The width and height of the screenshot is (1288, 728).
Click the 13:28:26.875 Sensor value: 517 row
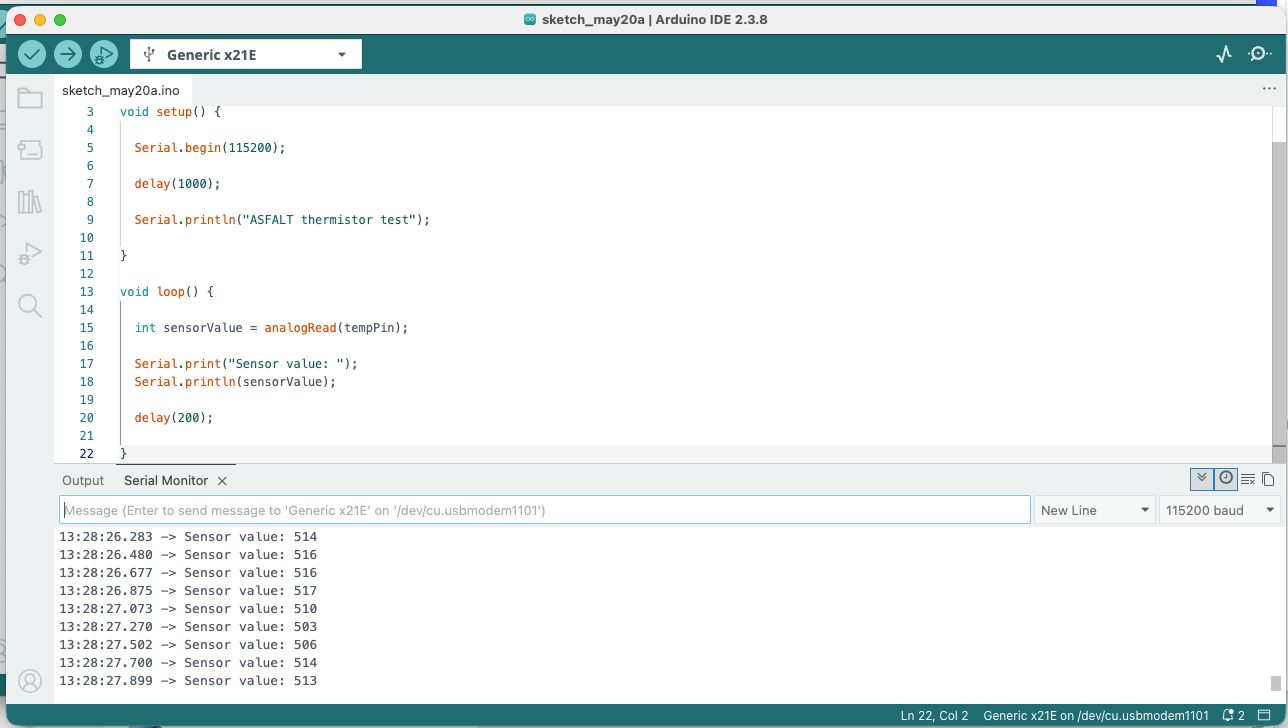(188, 591)
